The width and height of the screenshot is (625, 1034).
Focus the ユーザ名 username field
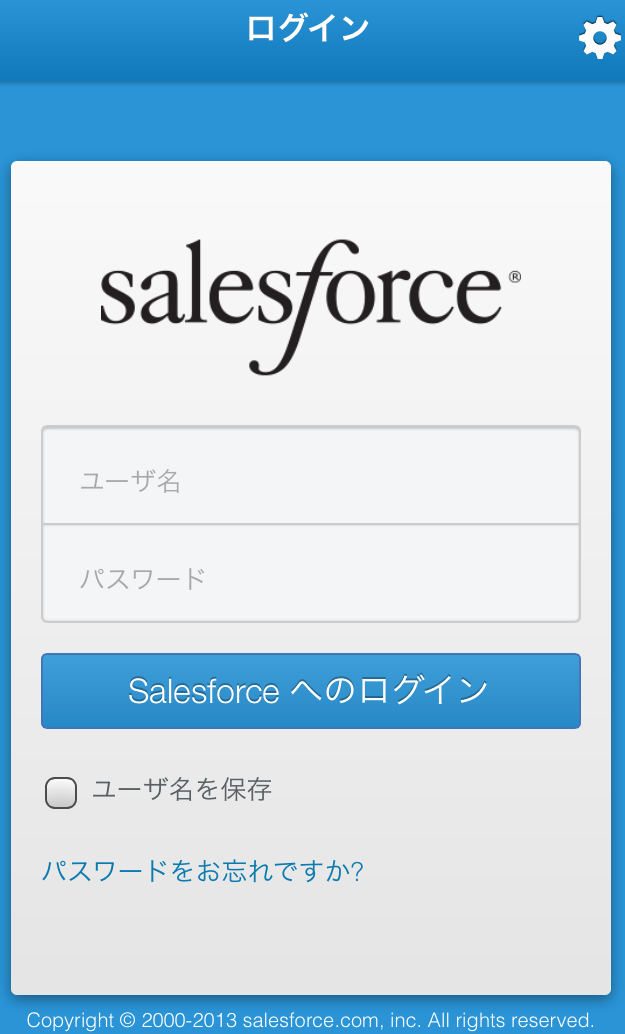(311, 476)
